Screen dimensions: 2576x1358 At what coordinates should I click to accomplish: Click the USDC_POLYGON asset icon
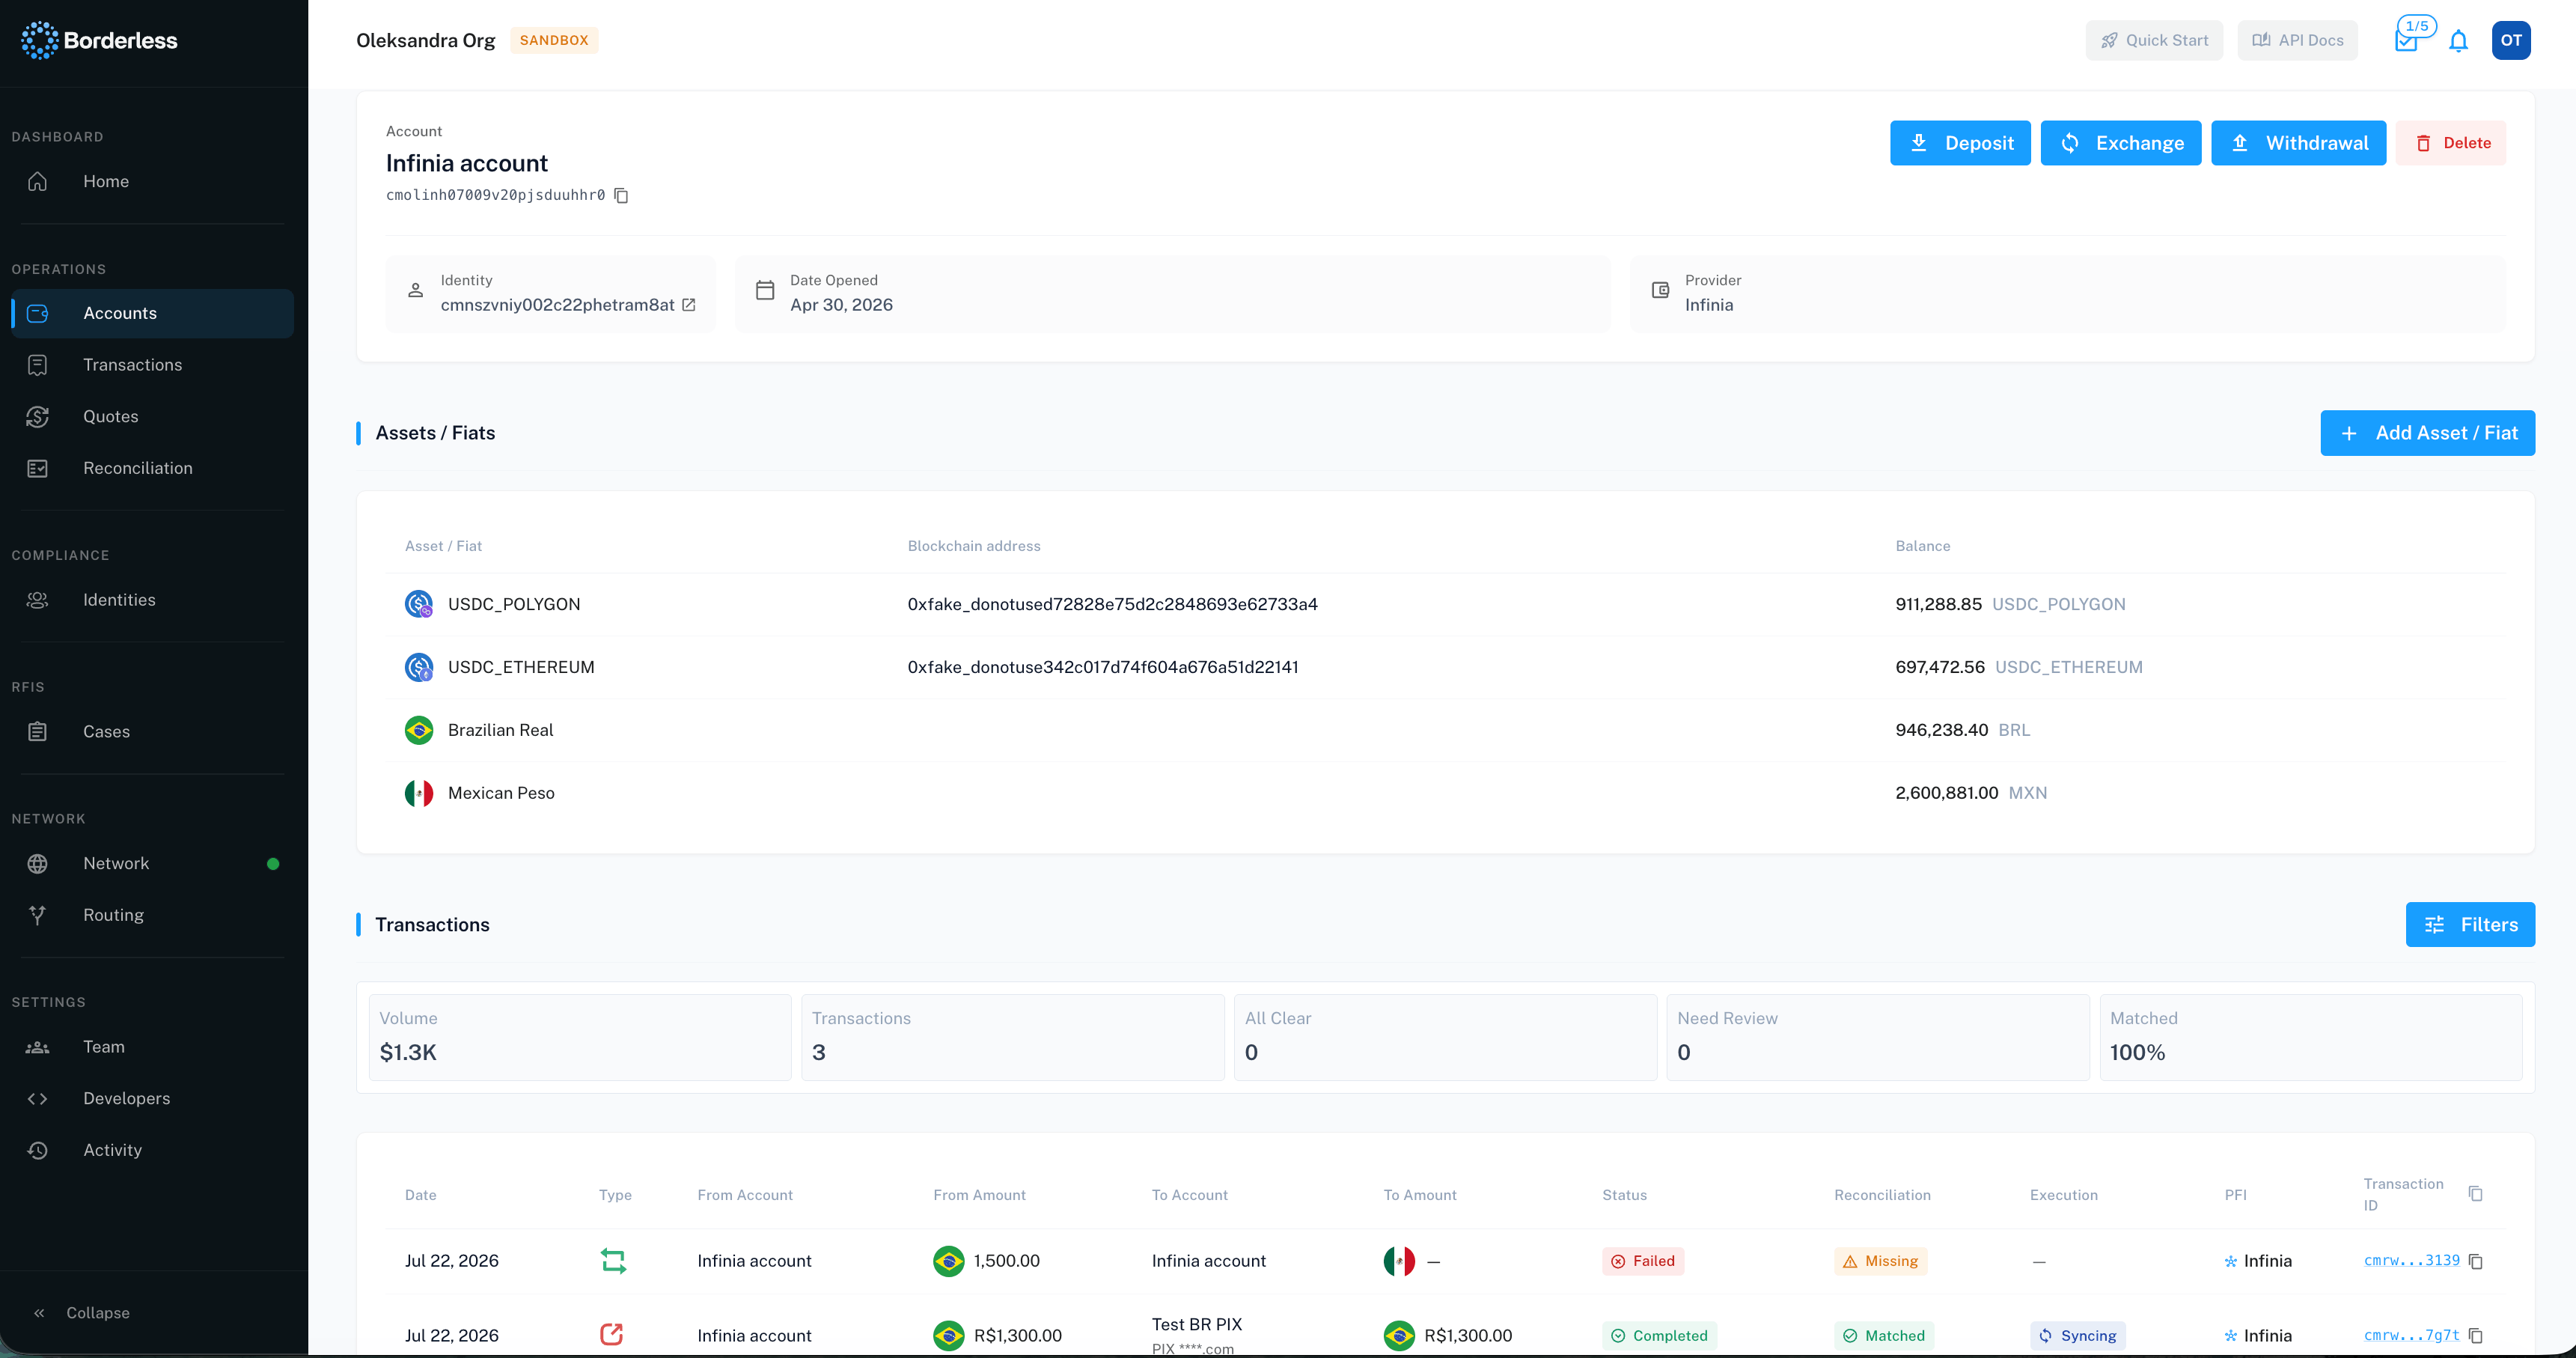pyautogui.click(x=419, y=604)
